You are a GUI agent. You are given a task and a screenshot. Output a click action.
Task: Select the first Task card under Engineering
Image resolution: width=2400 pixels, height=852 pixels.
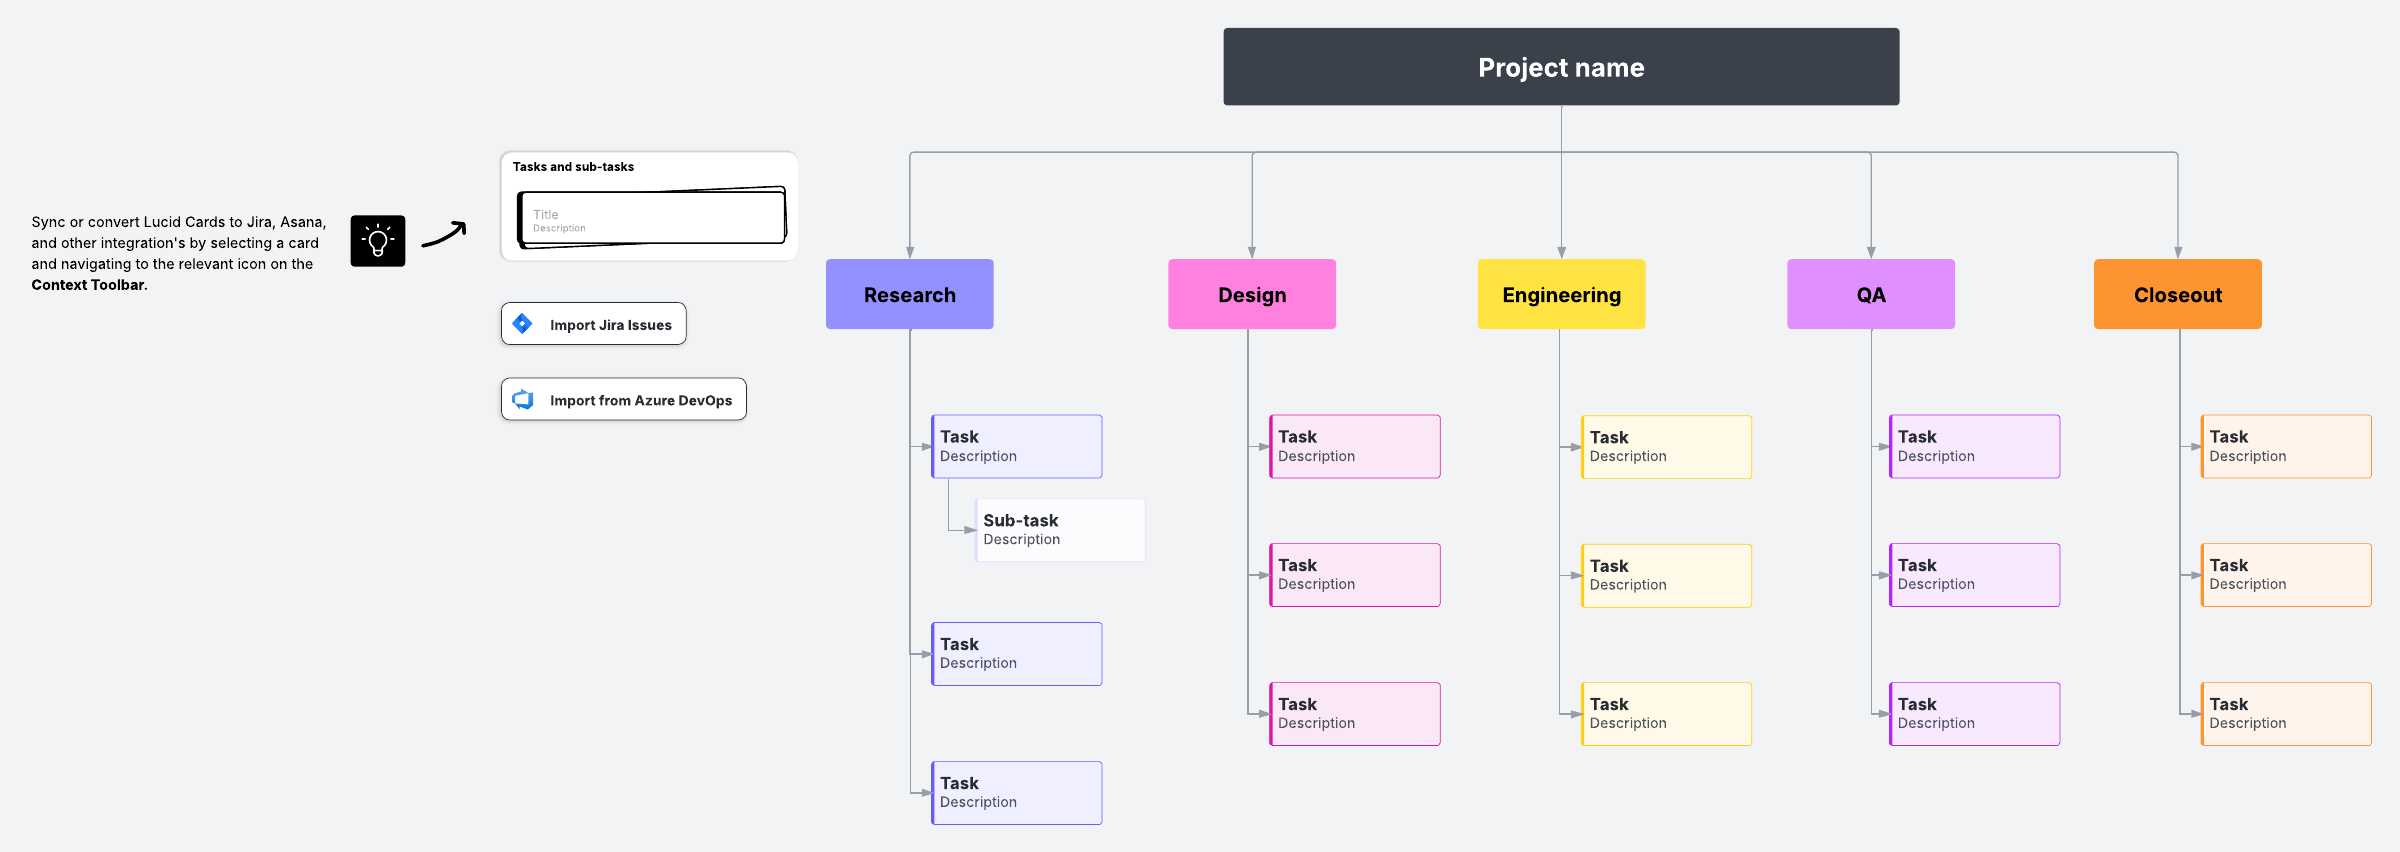click(x=1666, y=447)
